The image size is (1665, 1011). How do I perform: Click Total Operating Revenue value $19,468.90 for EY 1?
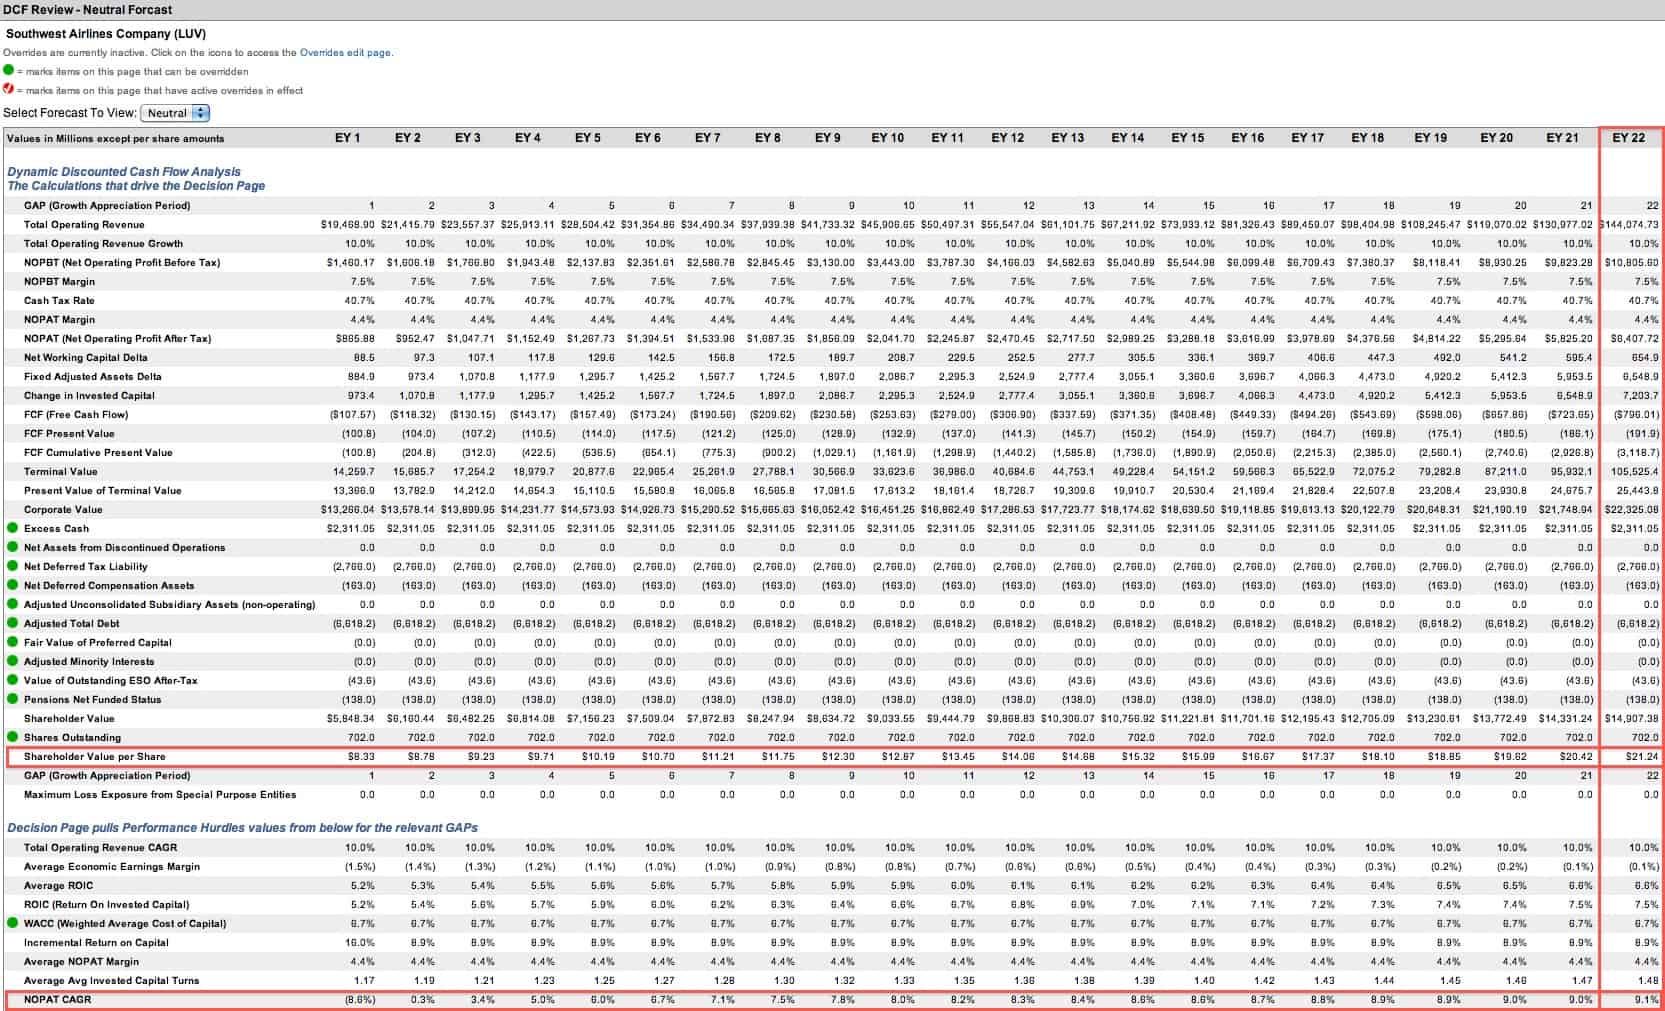348,224
